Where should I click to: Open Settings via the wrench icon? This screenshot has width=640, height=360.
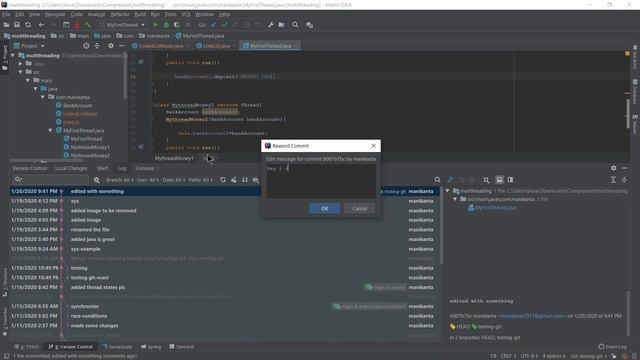pyautogui.click(x=271, y=25)
